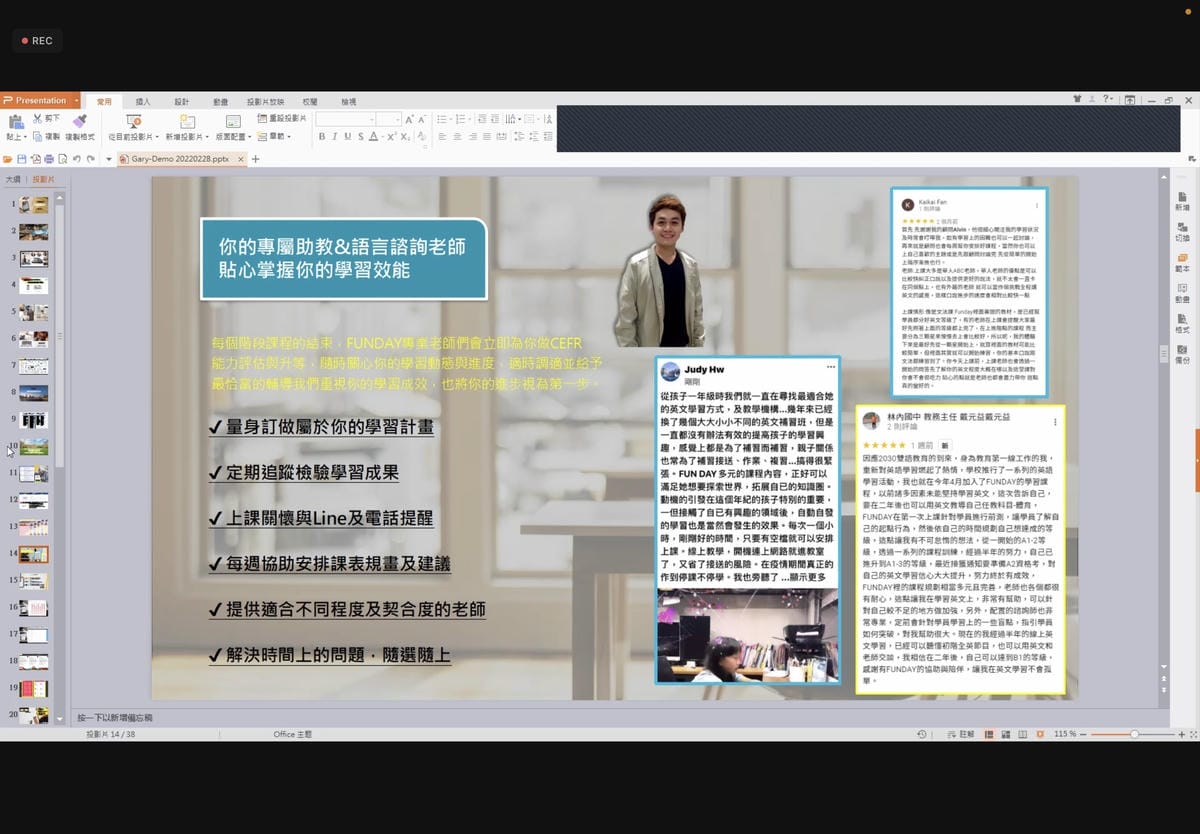Open the font size combo box
This screenshot has height=834, width=1200.
click(389, 119)
